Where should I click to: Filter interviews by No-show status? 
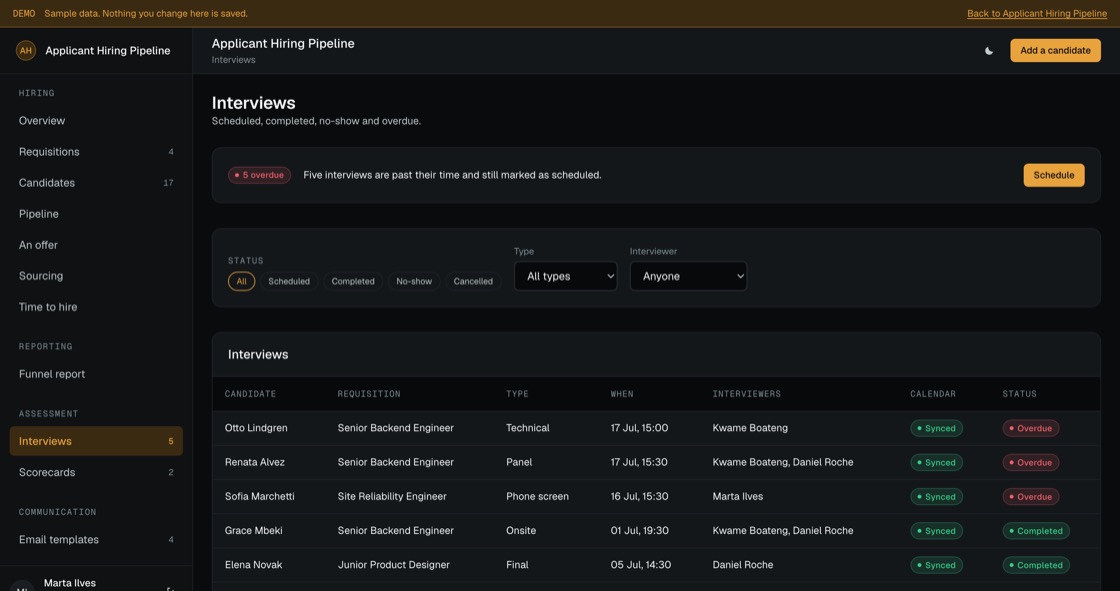click(414, 282)
